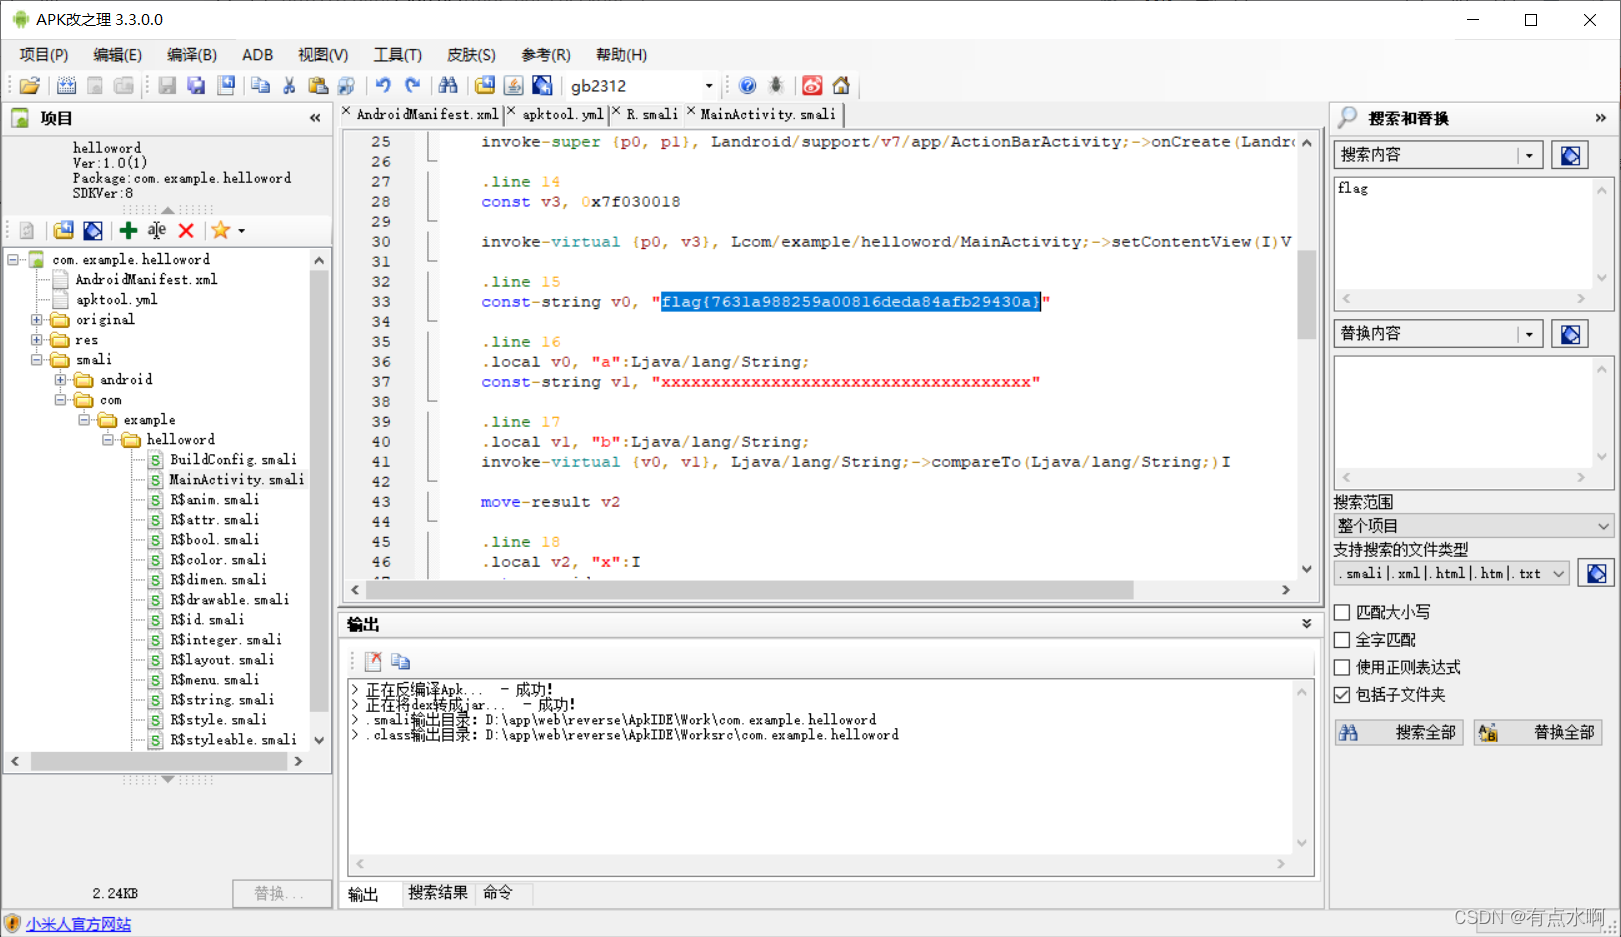Click the home house icon
The width and height of the screenshot is (1621, 937).
pyautogui.click(x=841, y=86)
